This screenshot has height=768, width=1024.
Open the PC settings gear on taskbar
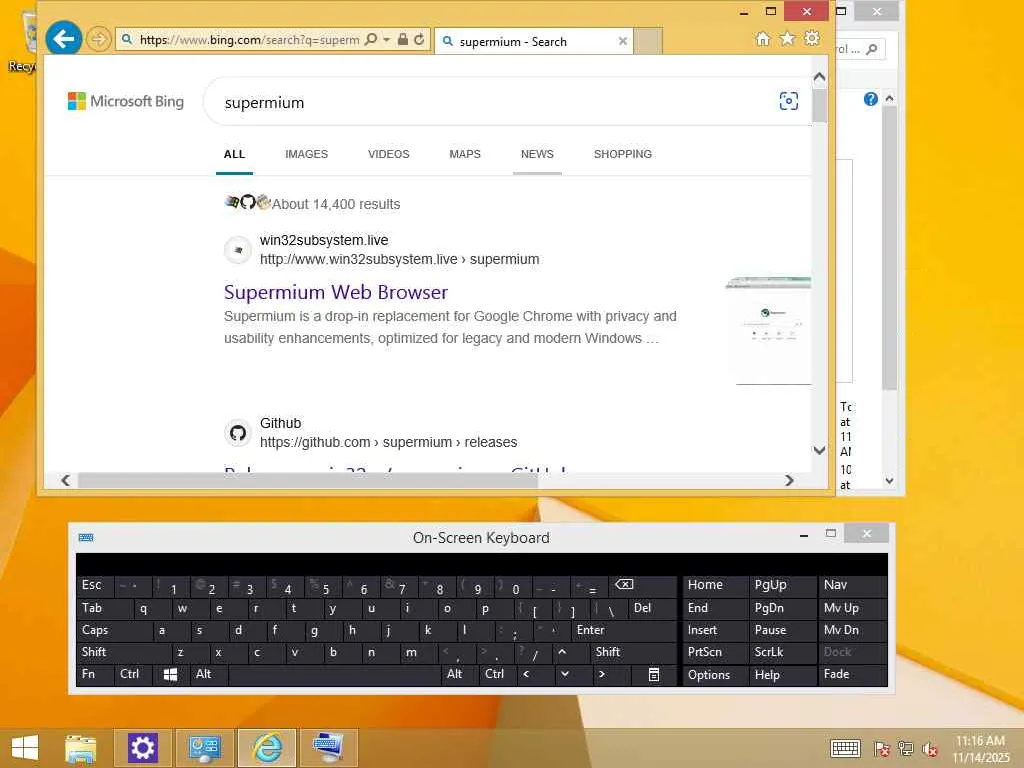coord(142,748)
